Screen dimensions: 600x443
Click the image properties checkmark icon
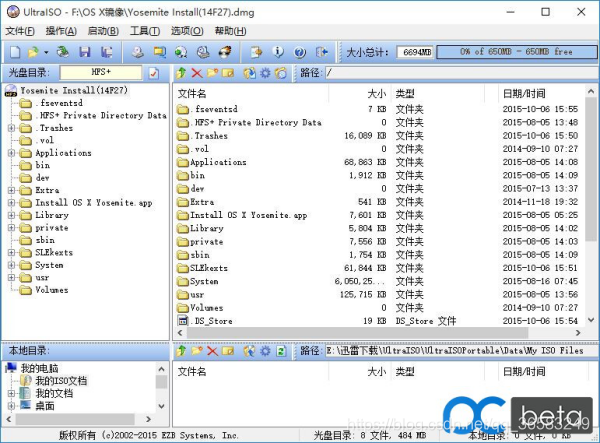(154, 73)
